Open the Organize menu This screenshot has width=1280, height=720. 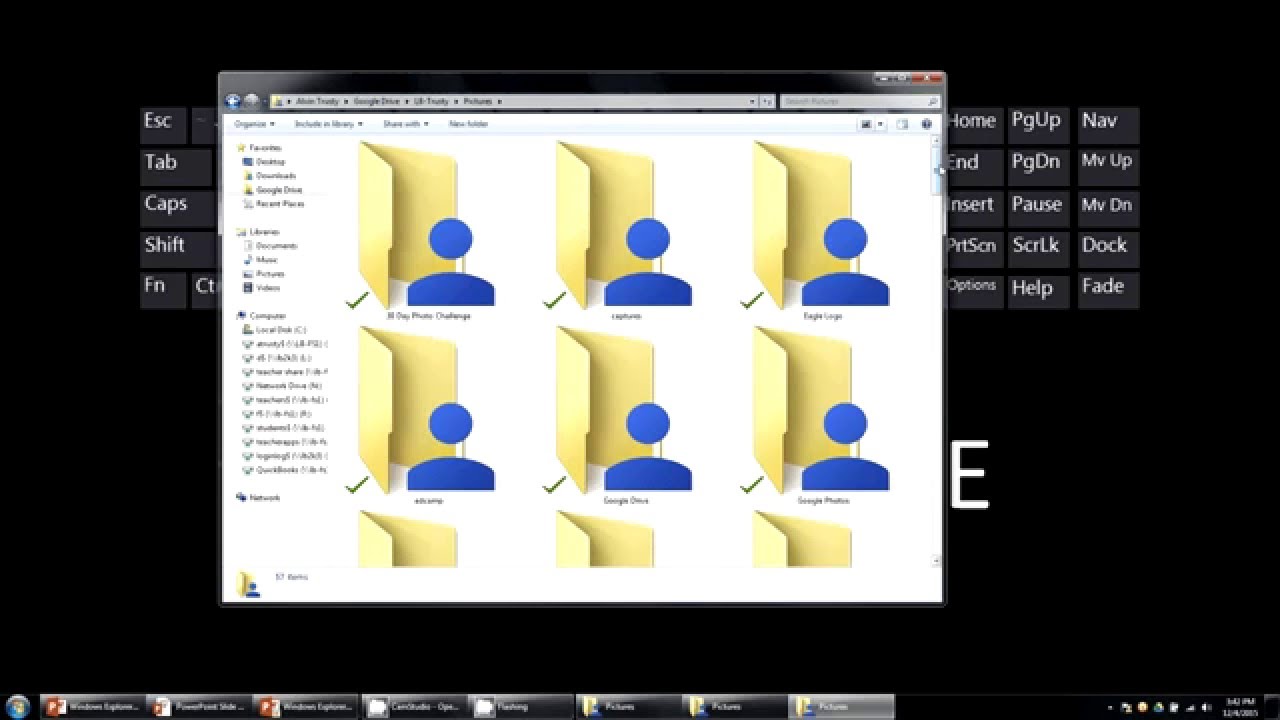pyautogui.click(x=254, y=124)
